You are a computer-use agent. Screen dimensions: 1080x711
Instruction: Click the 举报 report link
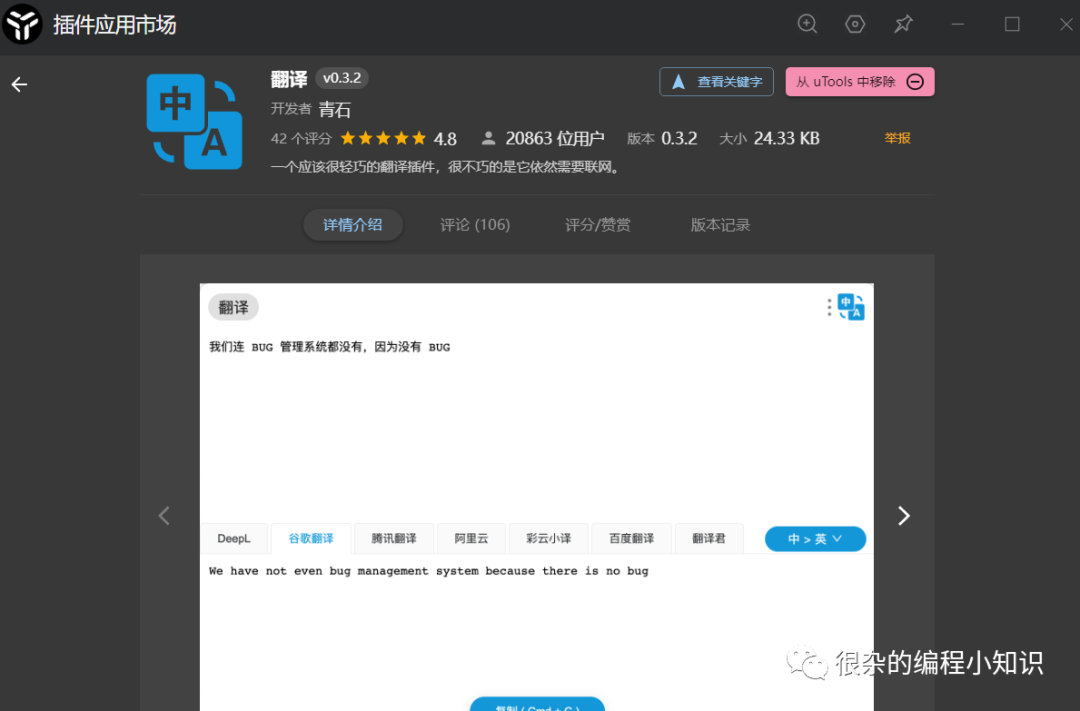(897, 138)
